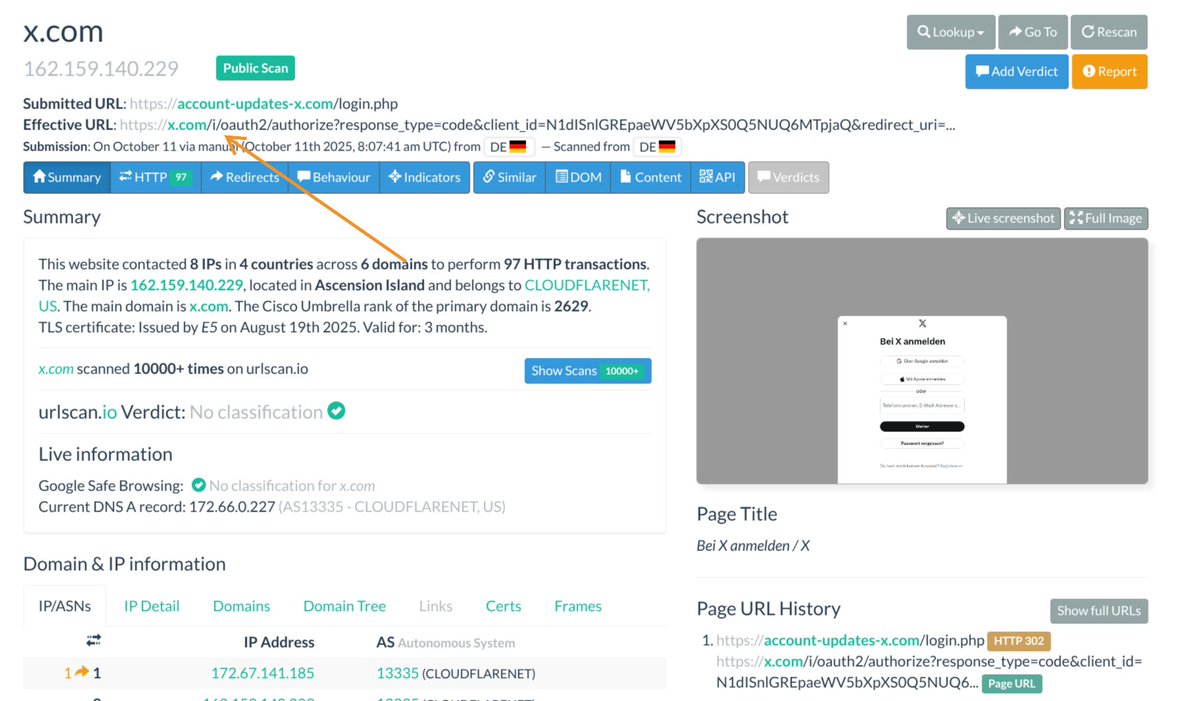The image size is (1200, 701).
Task: Click italic x.com scanned link
Action: point(56,369)
